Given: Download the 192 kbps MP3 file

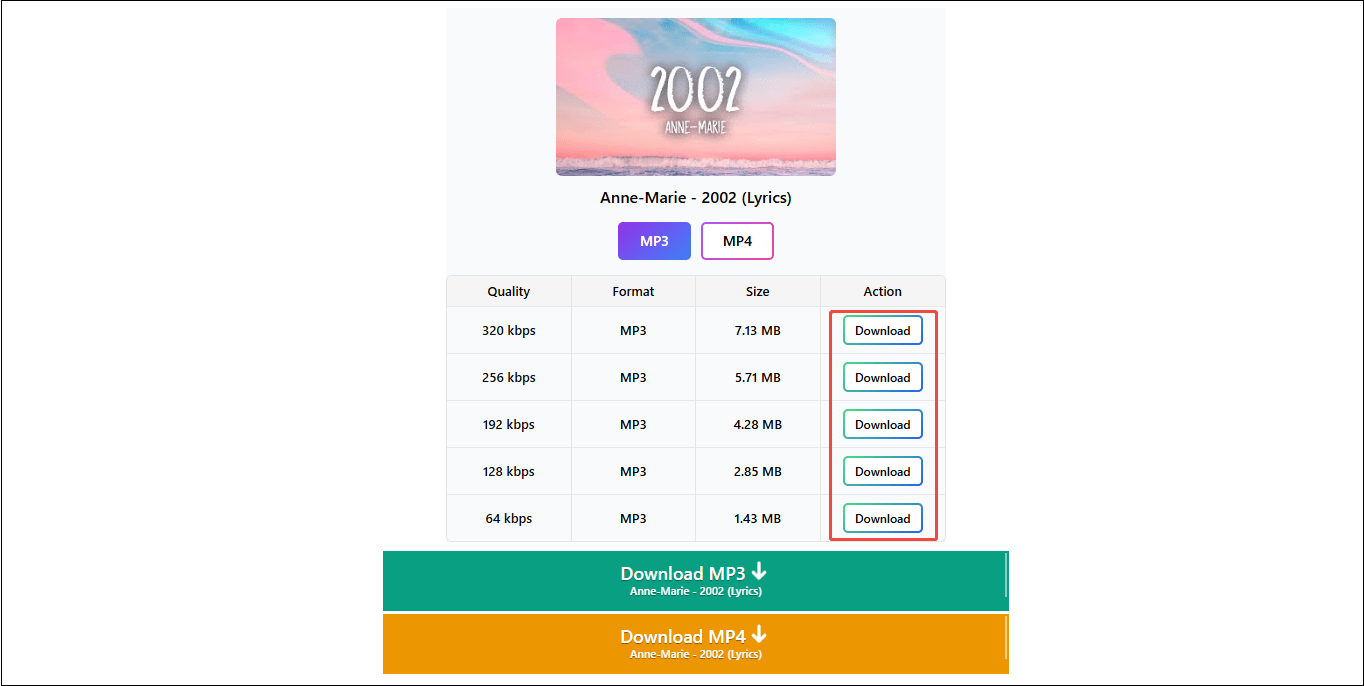Looking at the screenshot, I should coord(882,424).
